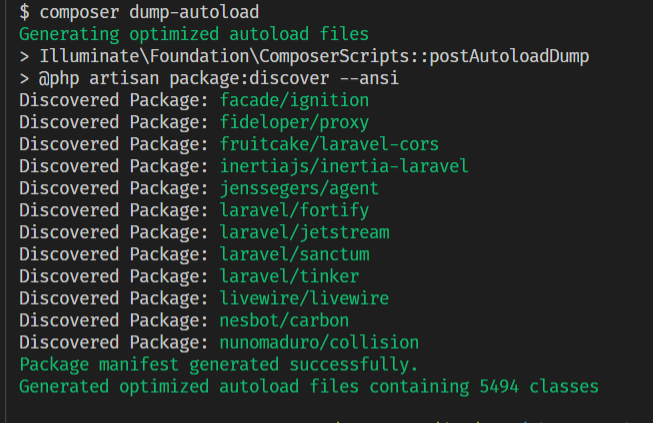
Task: Click the nunomaduro/collision package name
Action: pos(319,343)
